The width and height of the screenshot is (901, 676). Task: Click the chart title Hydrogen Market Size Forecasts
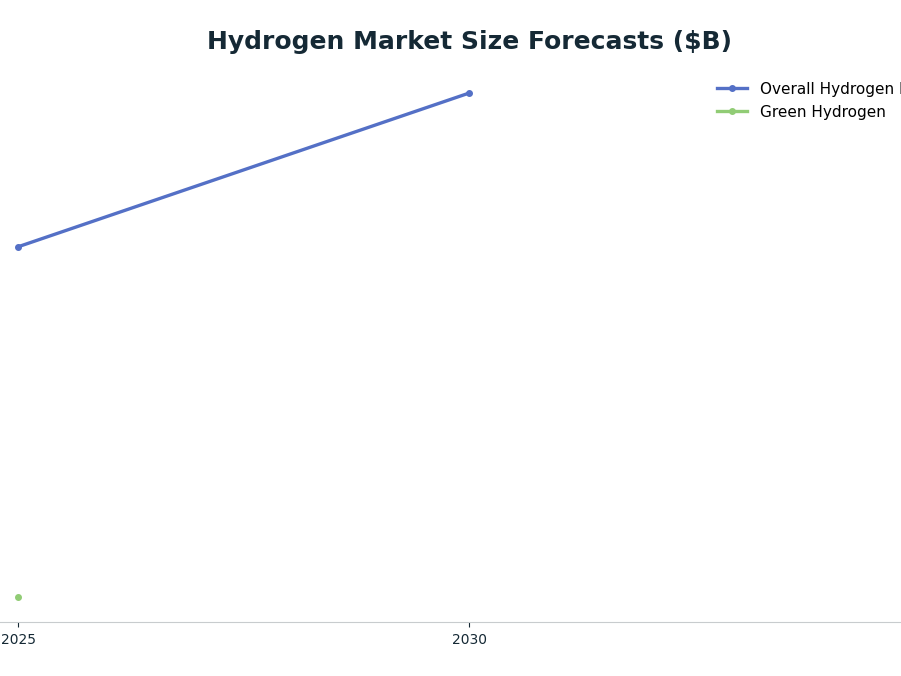click(x=469, y=41)
